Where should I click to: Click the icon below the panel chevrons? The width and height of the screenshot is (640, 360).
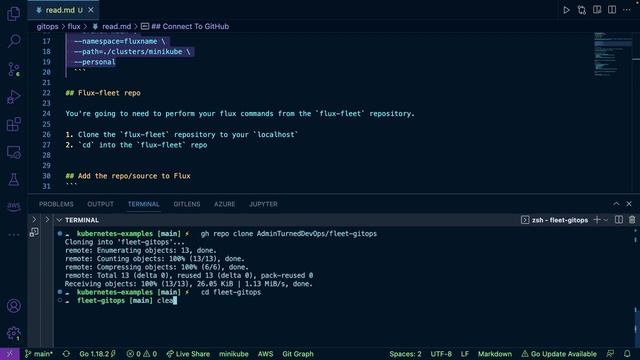coord(34,233)
